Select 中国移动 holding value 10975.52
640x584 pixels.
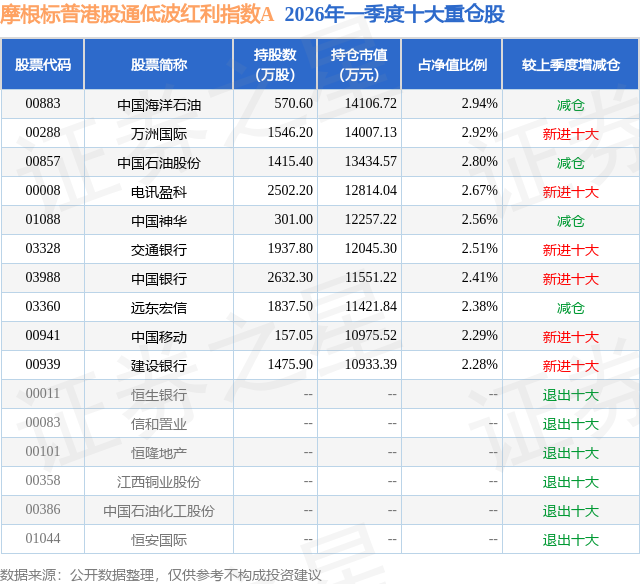tap(371, 335)
